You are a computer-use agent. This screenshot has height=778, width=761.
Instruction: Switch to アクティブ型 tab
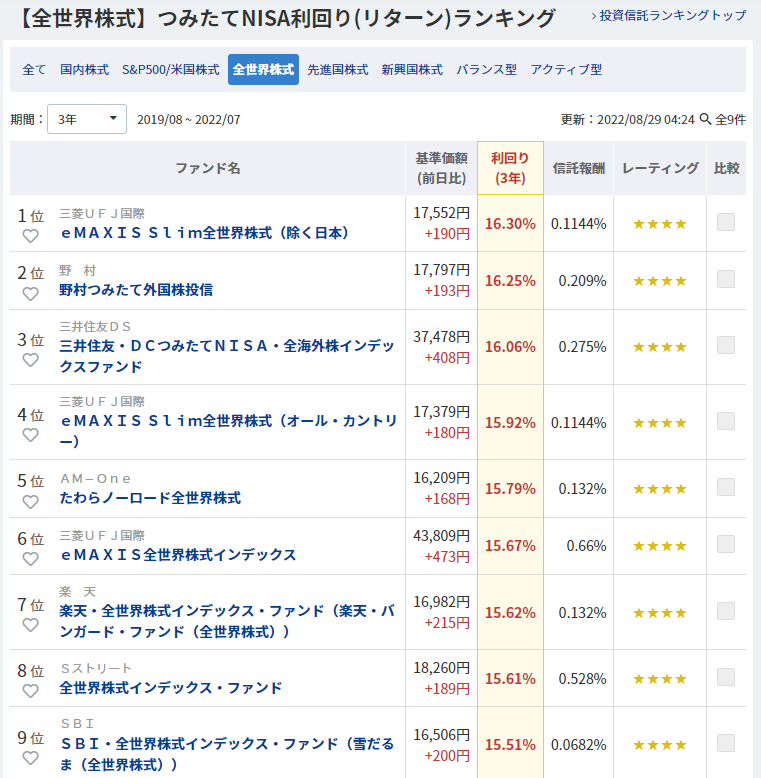(x=567, y=69)
